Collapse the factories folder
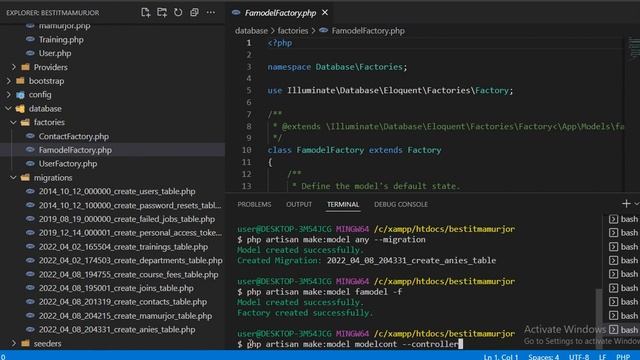The width and height of the screenshot is (640, 360). click(13, 122)
